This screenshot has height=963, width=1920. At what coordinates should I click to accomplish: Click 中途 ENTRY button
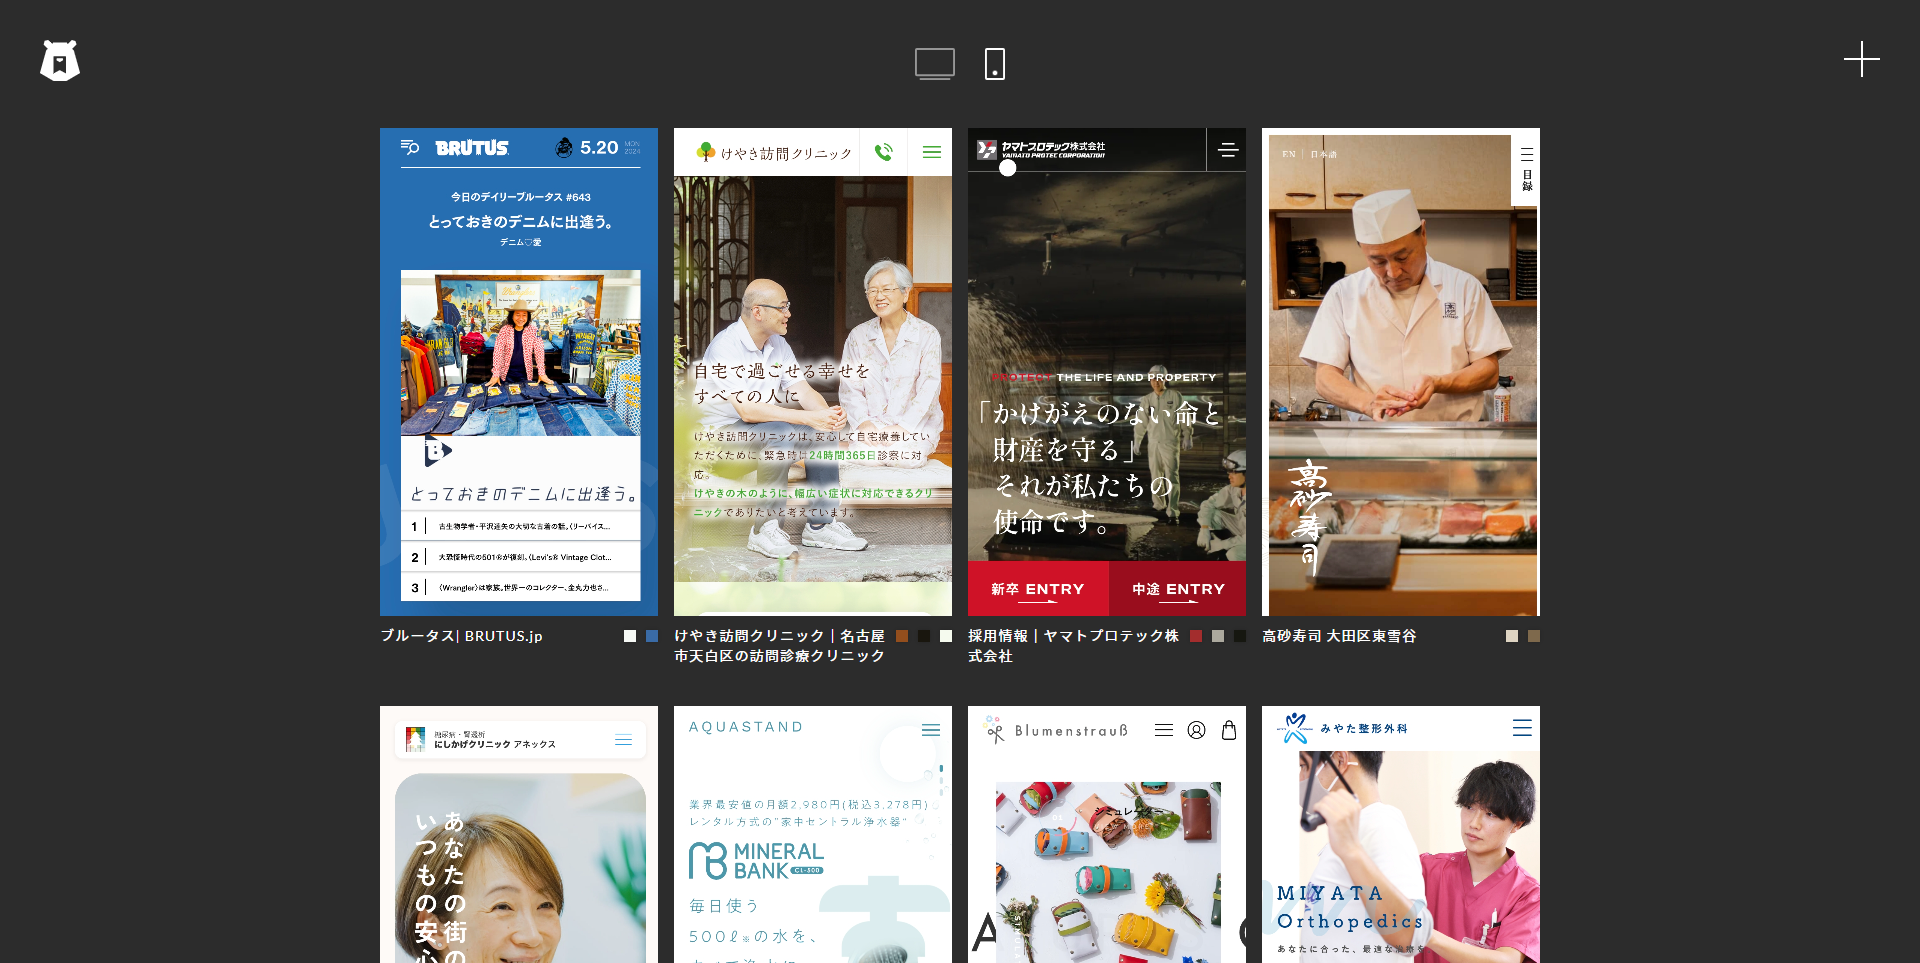pos(1178,589)
